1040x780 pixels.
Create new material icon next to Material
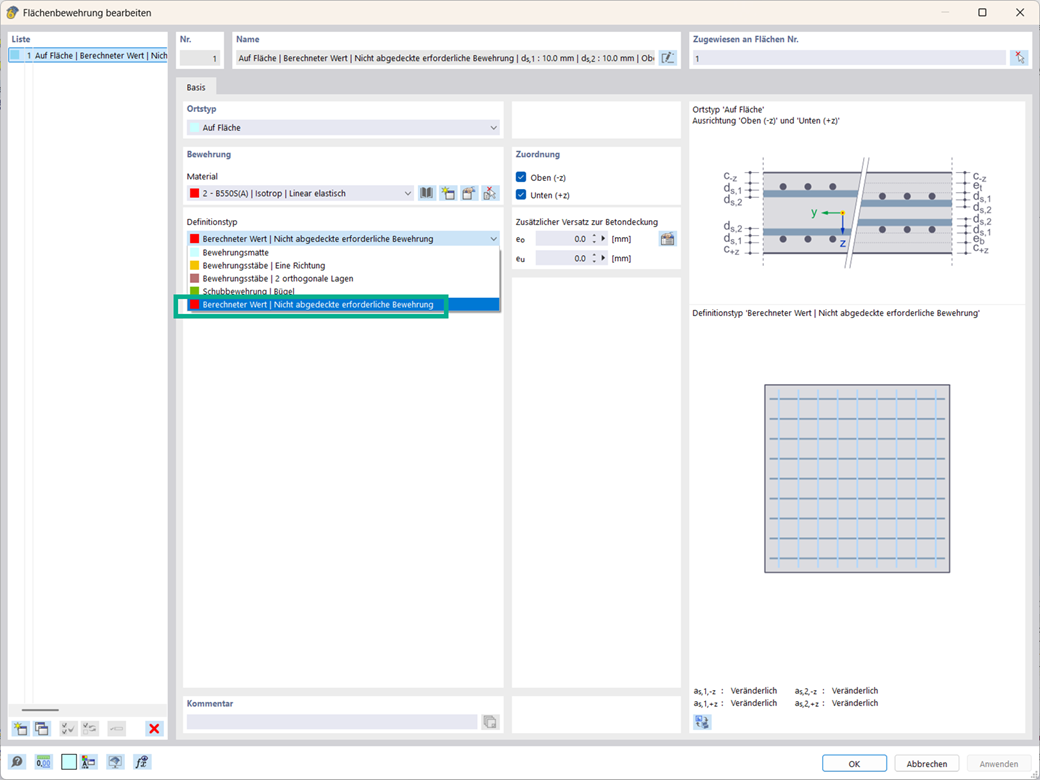pyautogui.click(x=448, y=193)
